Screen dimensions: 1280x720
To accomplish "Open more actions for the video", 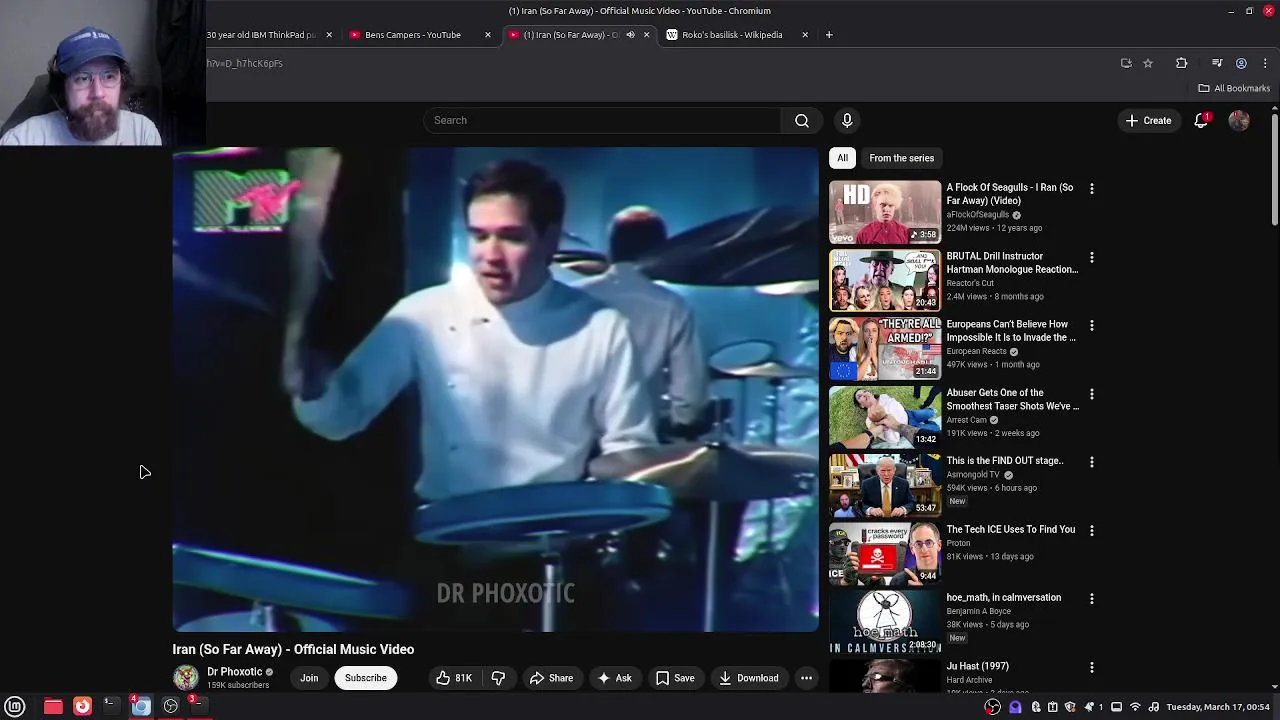I will pyautogui.click(x=806, y=678).
